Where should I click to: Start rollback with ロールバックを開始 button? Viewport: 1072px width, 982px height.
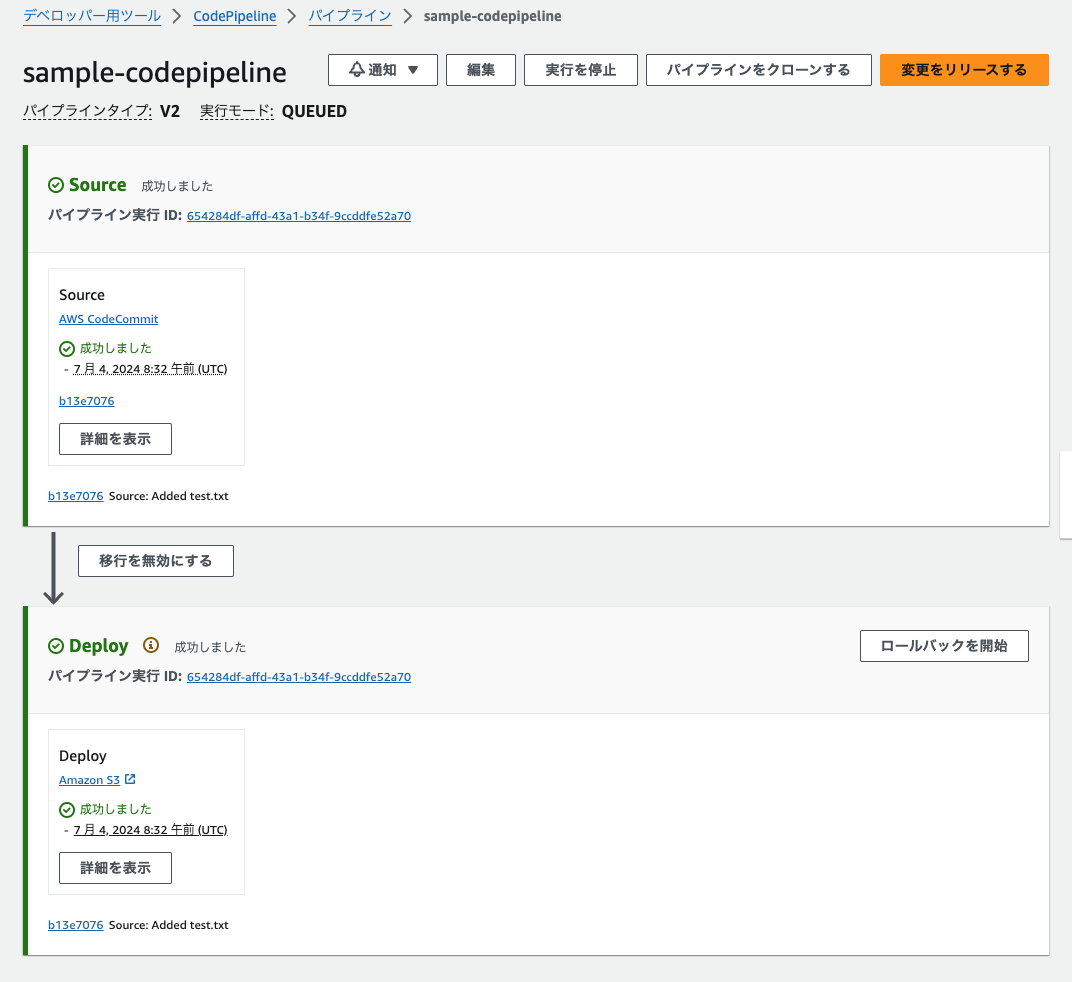pos(944,646)
